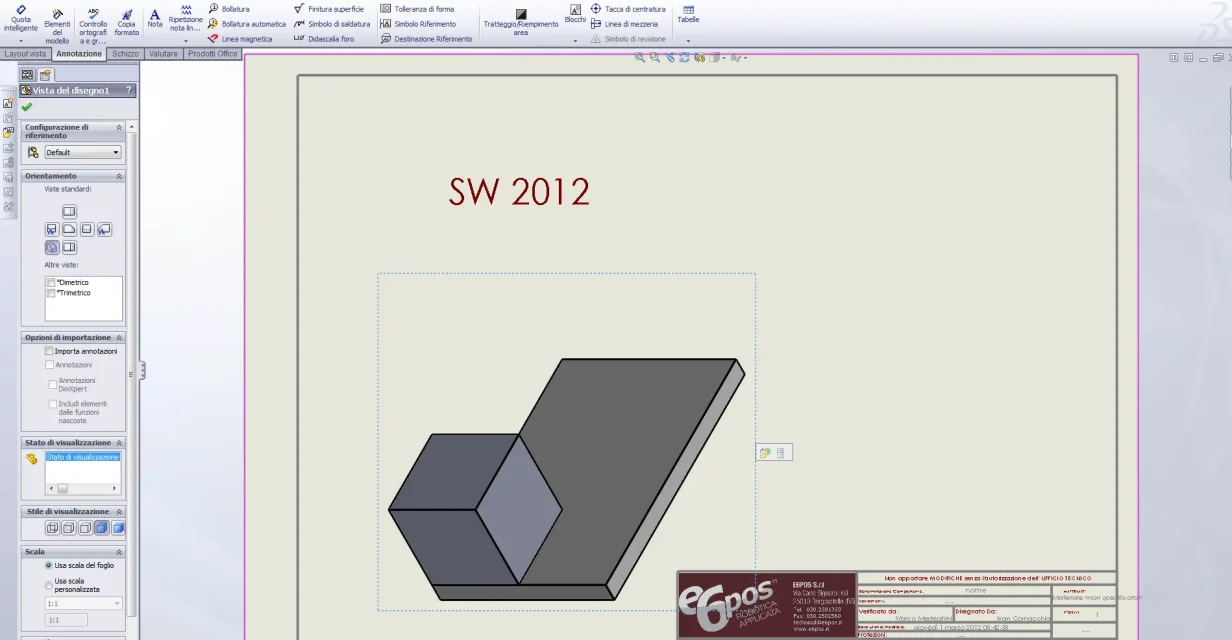Viewport: 1232px width, 640px height.
Task: Click the custom scale 1:1 input field
Action: click(x=67, y=620)
